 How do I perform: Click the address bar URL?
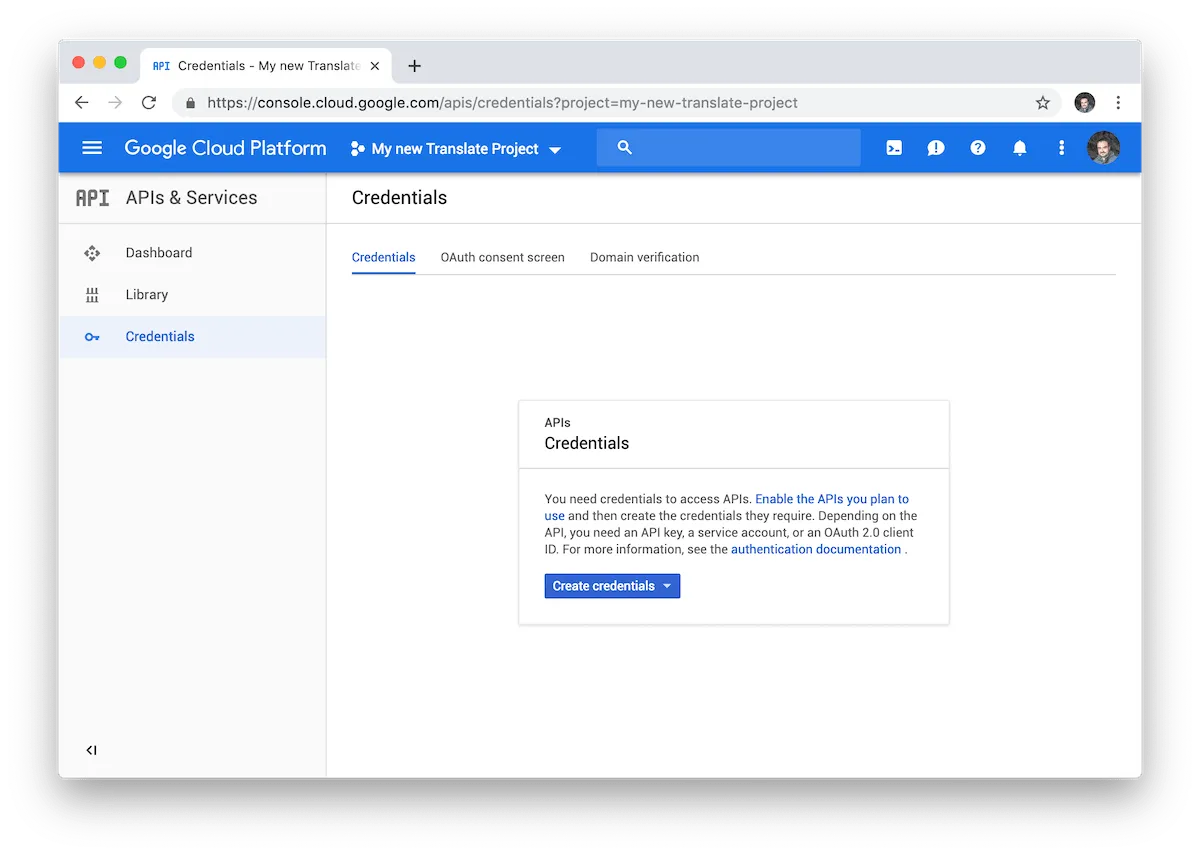tap(502, 102)
